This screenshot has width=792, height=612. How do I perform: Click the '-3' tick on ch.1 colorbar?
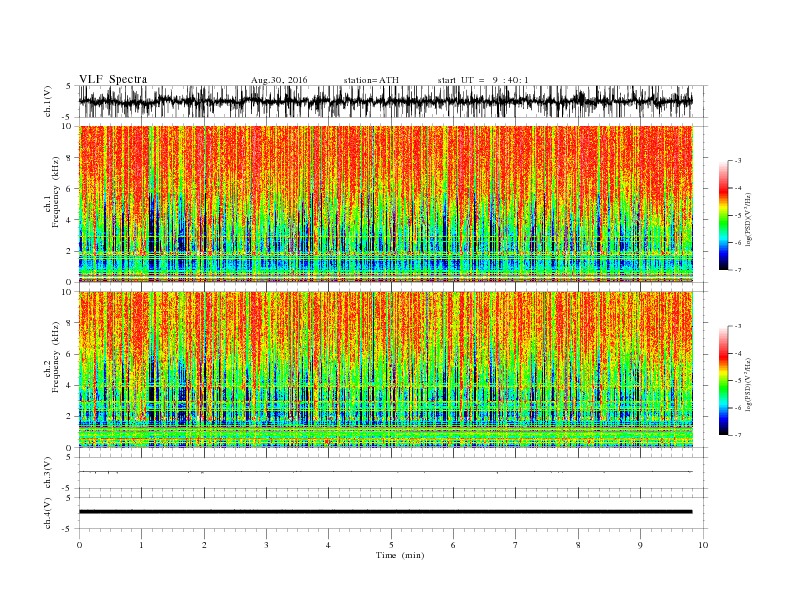(738, 161)
